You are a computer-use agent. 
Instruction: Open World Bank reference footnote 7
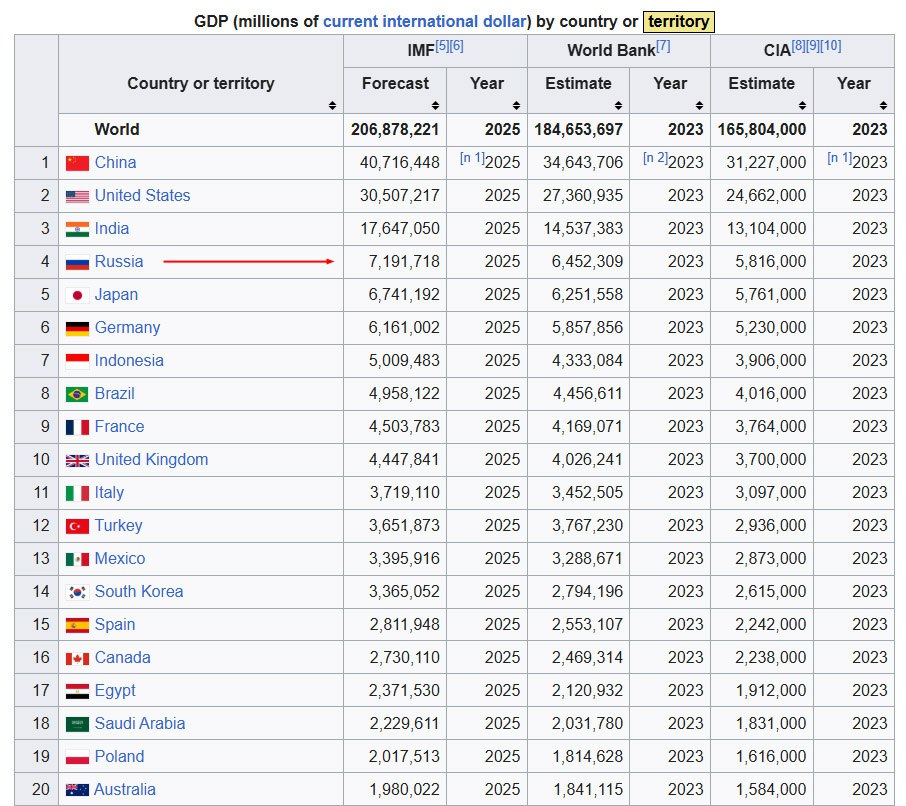(x=663, y=46)
